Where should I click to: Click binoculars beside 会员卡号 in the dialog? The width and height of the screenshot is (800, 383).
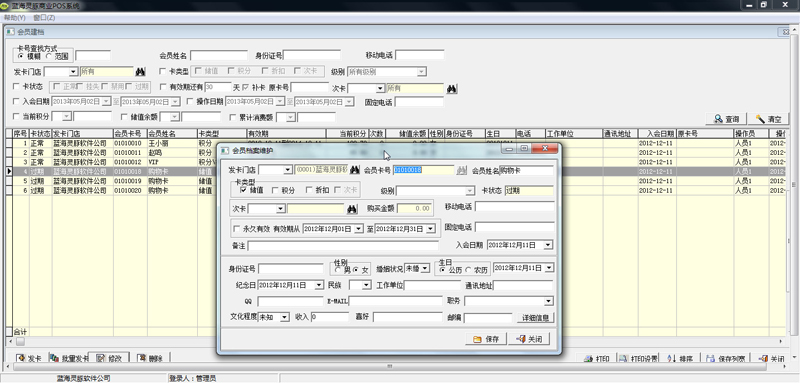tap(462, 170)
